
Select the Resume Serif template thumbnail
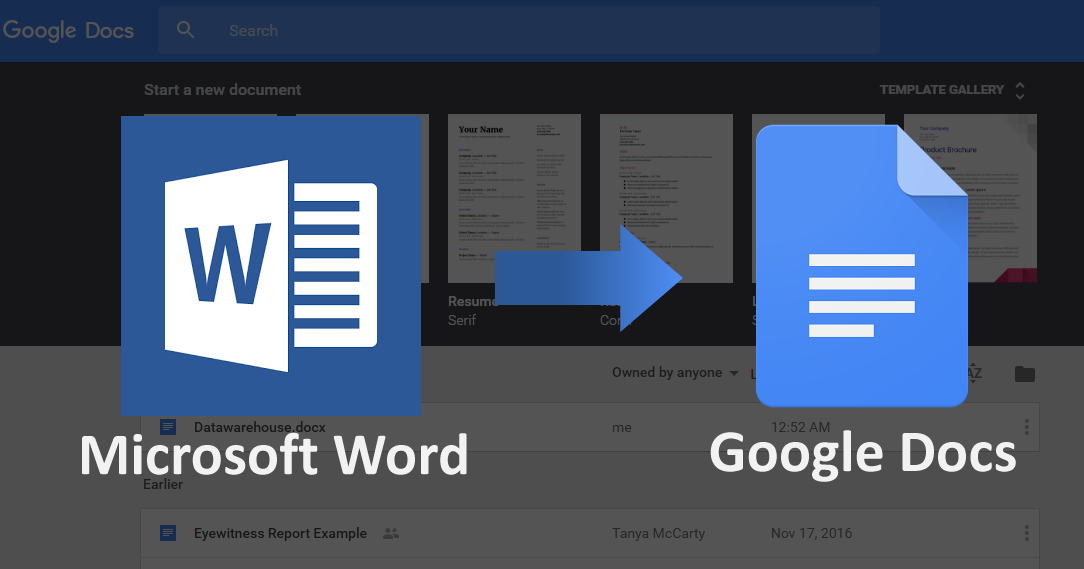click(x=514, y=198)
